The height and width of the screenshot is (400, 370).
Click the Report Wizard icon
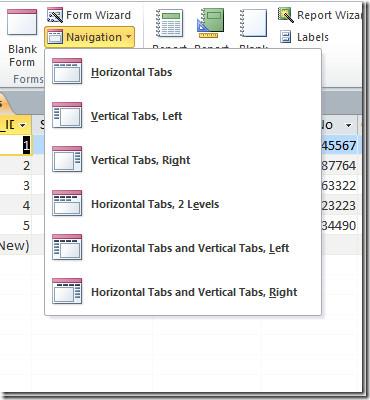click(286, 15)
